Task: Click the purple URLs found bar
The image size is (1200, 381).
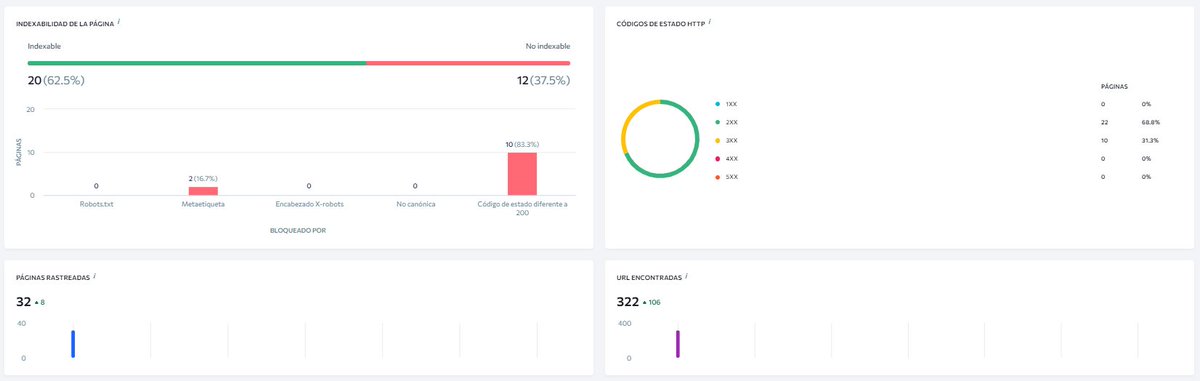Action: click(678, 344)
